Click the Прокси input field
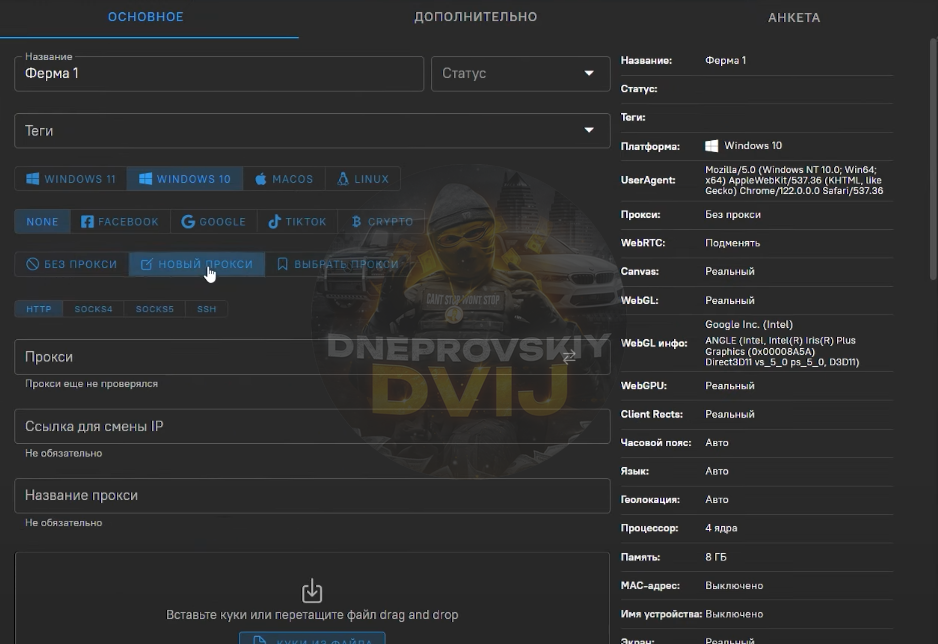The width and height of the screenshot is (938, 644). tap(312, 357)
